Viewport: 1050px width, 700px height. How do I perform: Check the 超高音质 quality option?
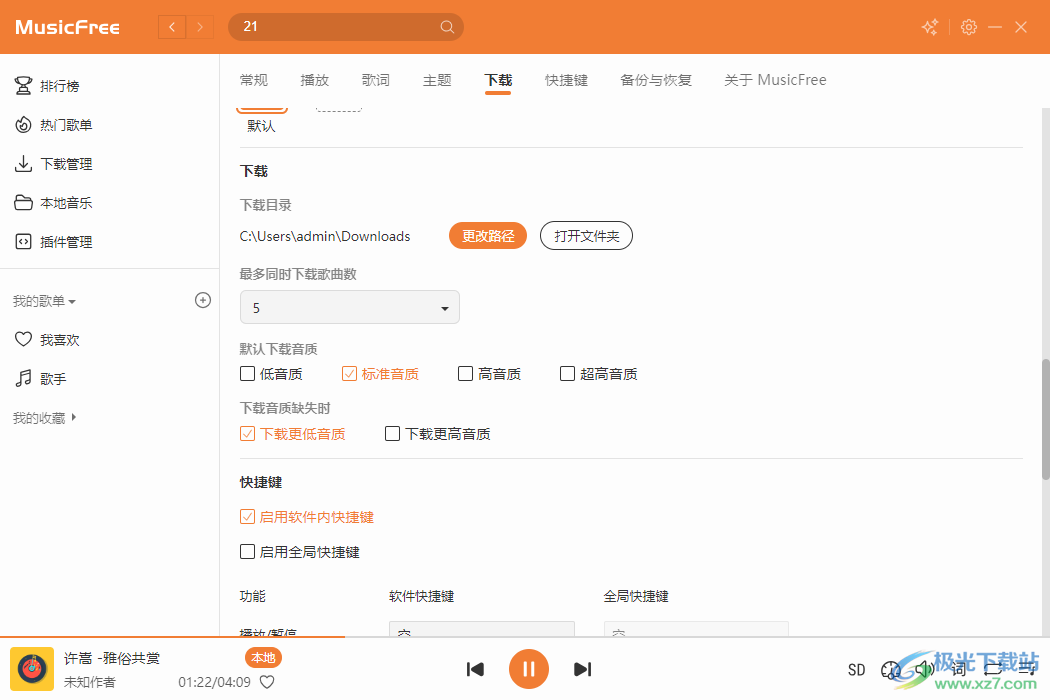coord(599,374)
